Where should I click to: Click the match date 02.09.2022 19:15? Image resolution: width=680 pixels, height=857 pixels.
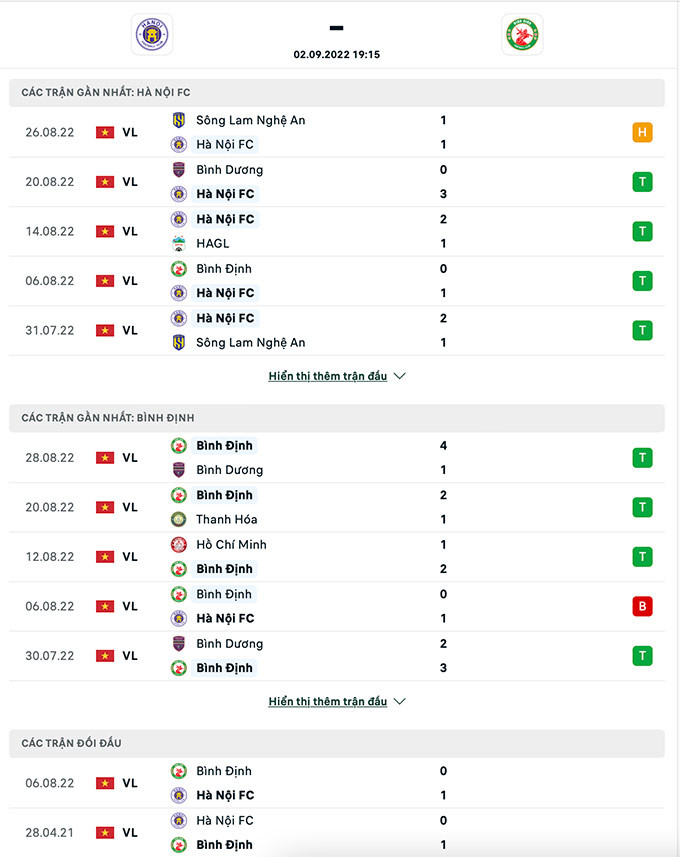click(337, 54)
